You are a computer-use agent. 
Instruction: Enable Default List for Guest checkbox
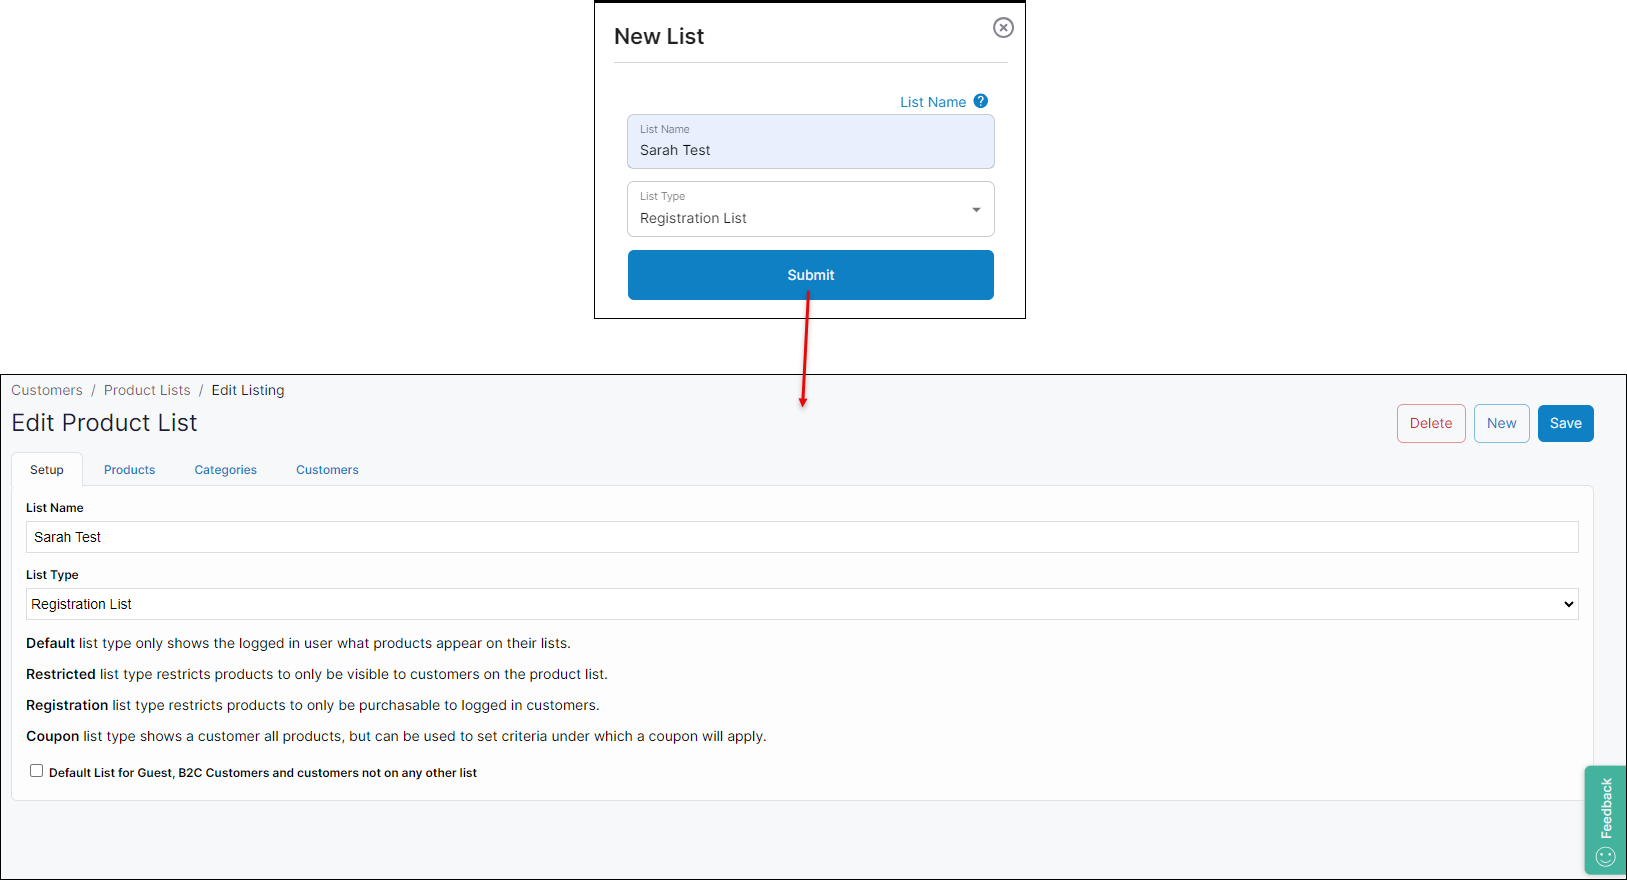pyautogui.click(x=37, y=771)
